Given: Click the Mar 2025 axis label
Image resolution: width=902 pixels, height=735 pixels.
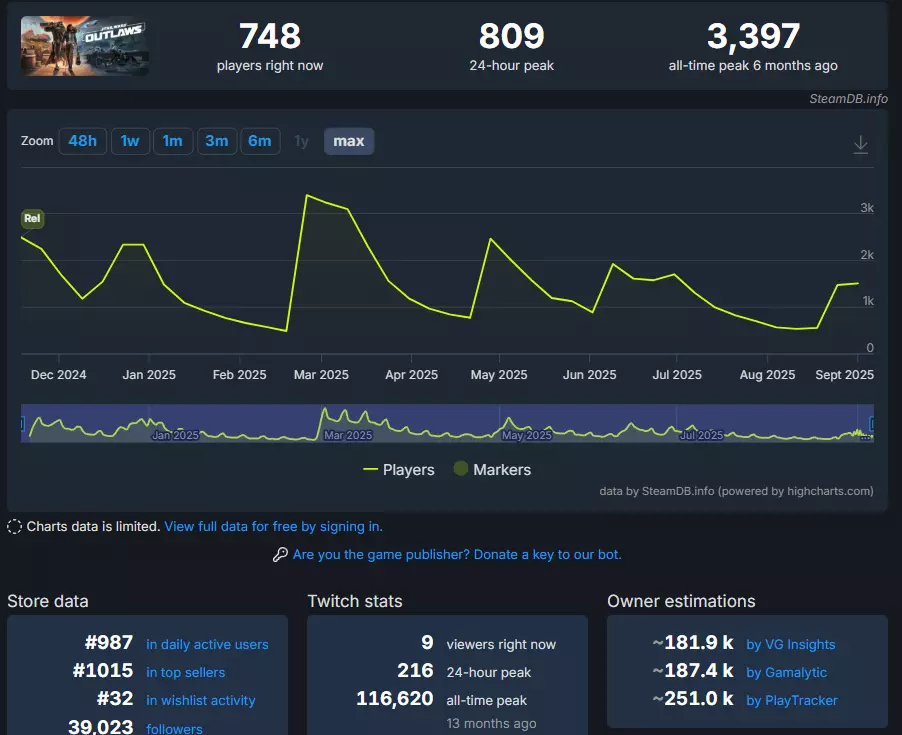Looking at the screenshot, I should coord(321,374).
